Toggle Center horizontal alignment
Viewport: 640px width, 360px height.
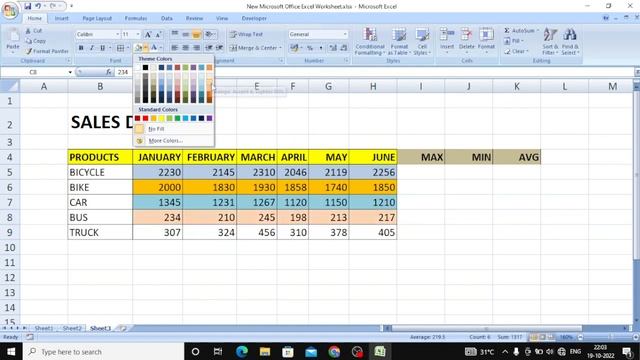[x=185, y=48]
